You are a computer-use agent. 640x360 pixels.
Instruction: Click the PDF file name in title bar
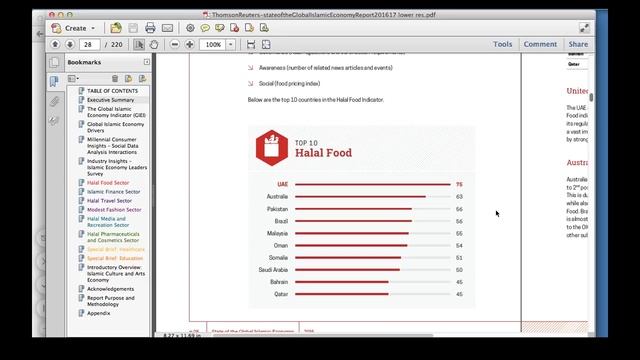click(323, 15)
